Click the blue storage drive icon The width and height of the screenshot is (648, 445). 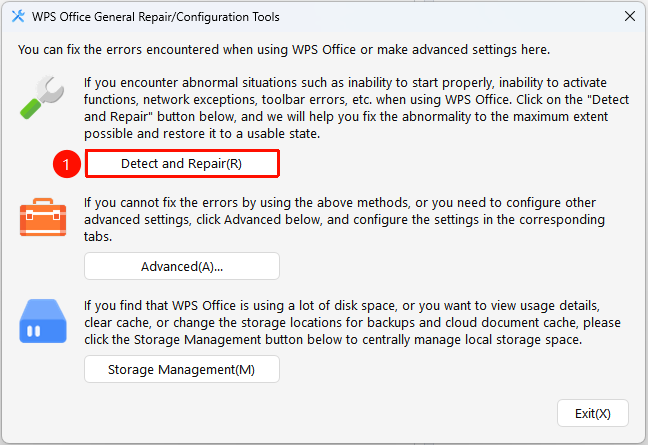(43, 321)
